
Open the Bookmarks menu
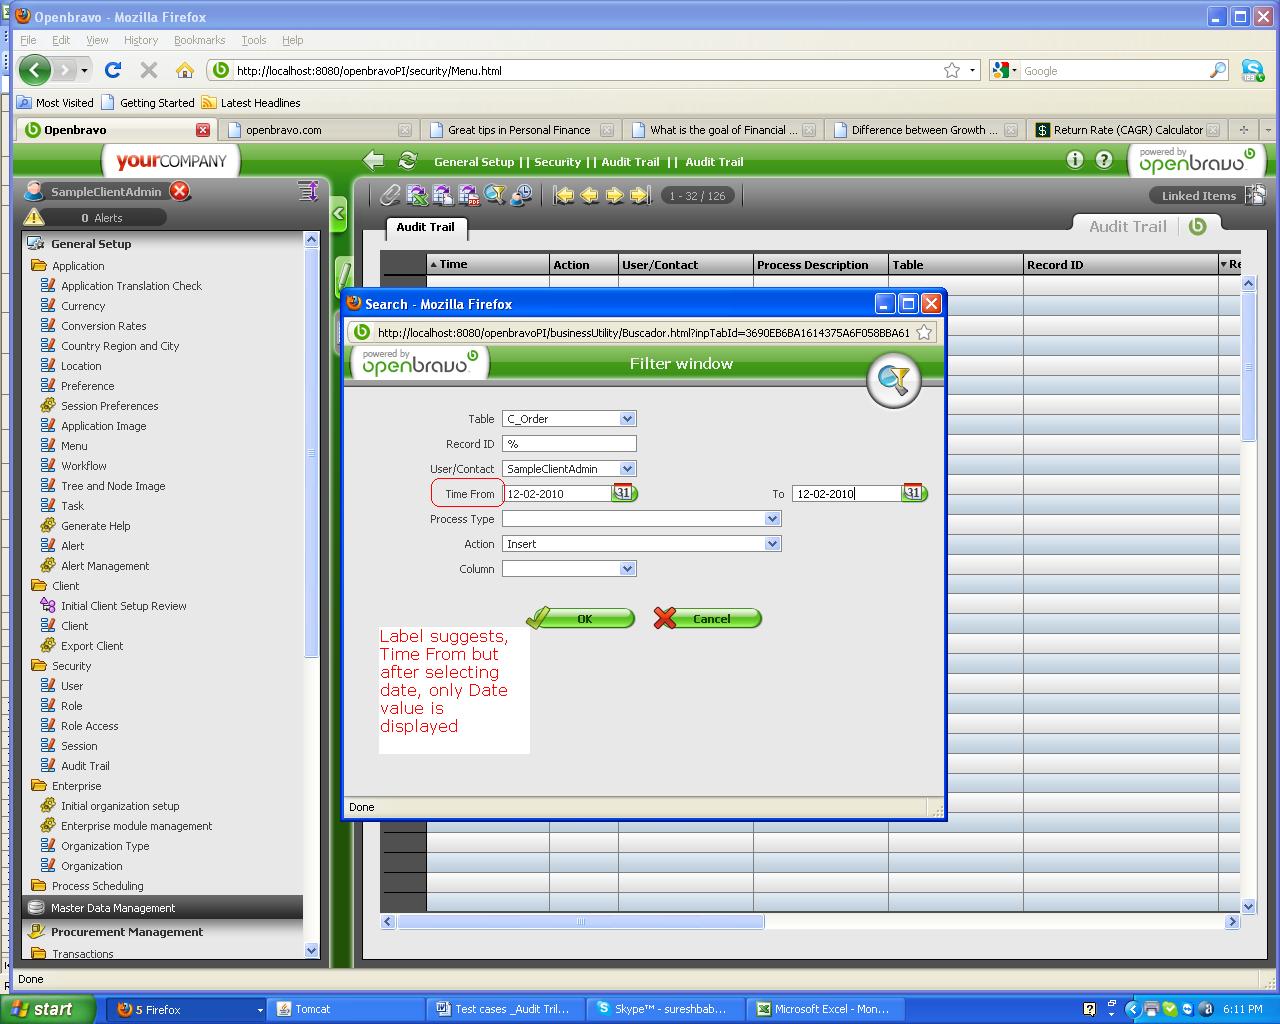199,40
